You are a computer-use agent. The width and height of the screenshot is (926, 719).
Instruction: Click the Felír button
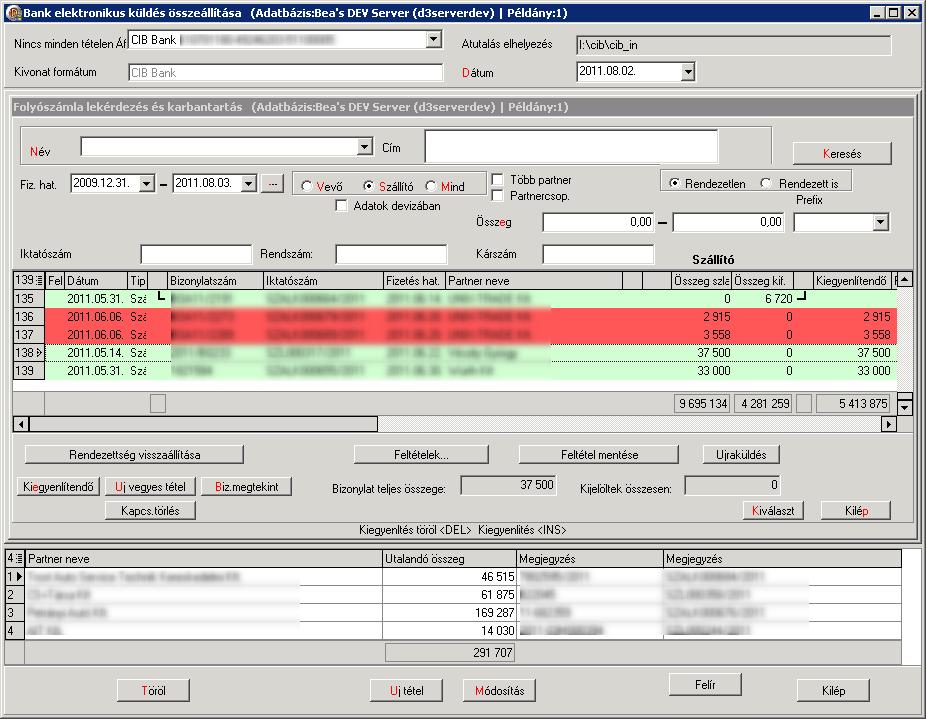coord(705,684)
